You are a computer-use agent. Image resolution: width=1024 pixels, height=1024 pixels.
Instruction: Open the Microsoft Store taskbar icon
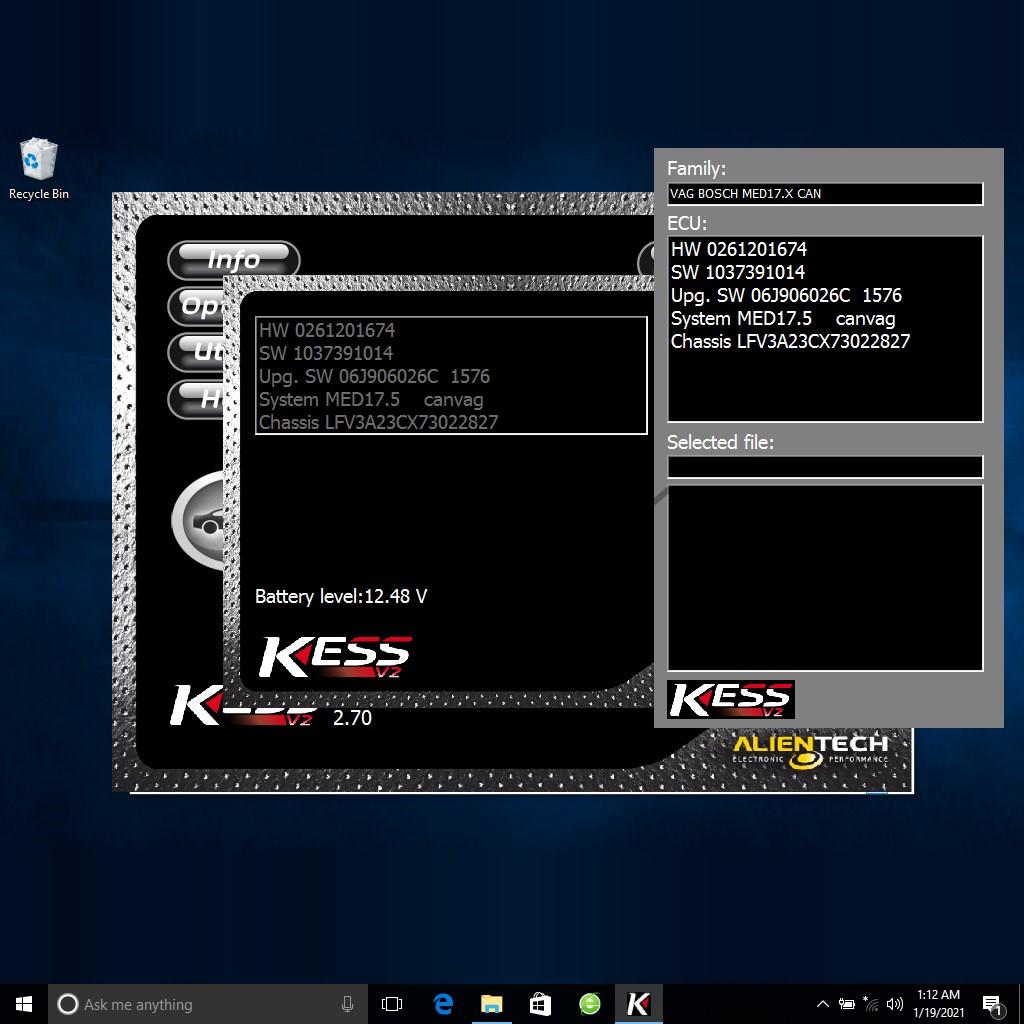click(540, 1004)
